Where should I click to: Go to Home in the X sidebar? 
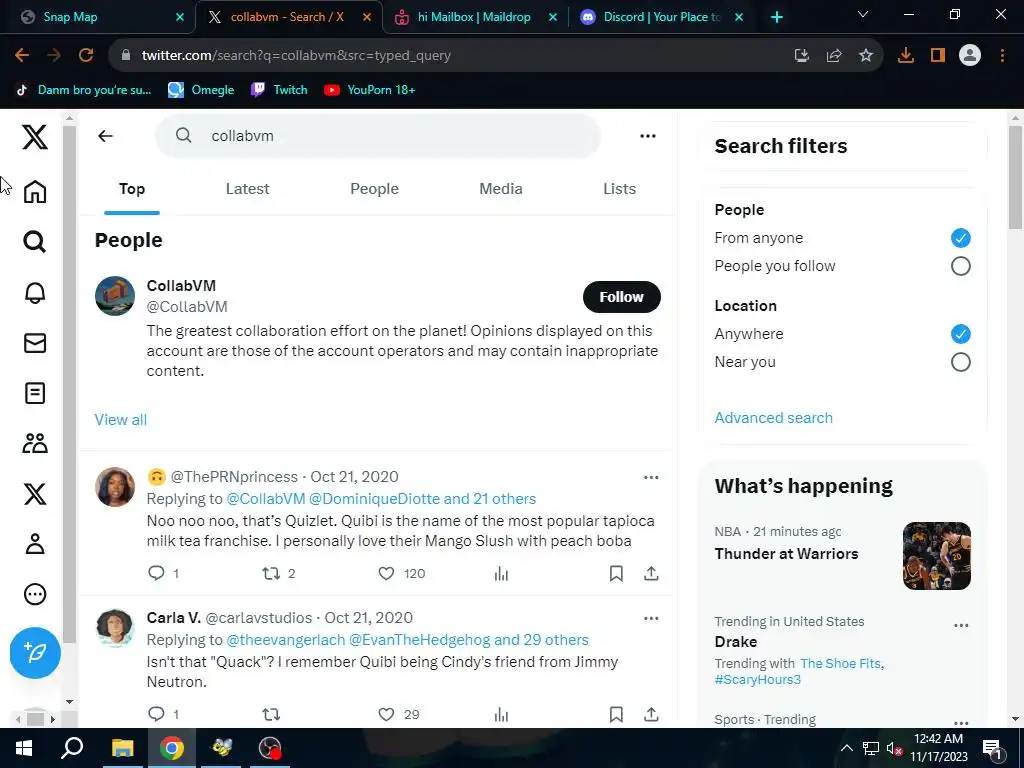[35, 191]
